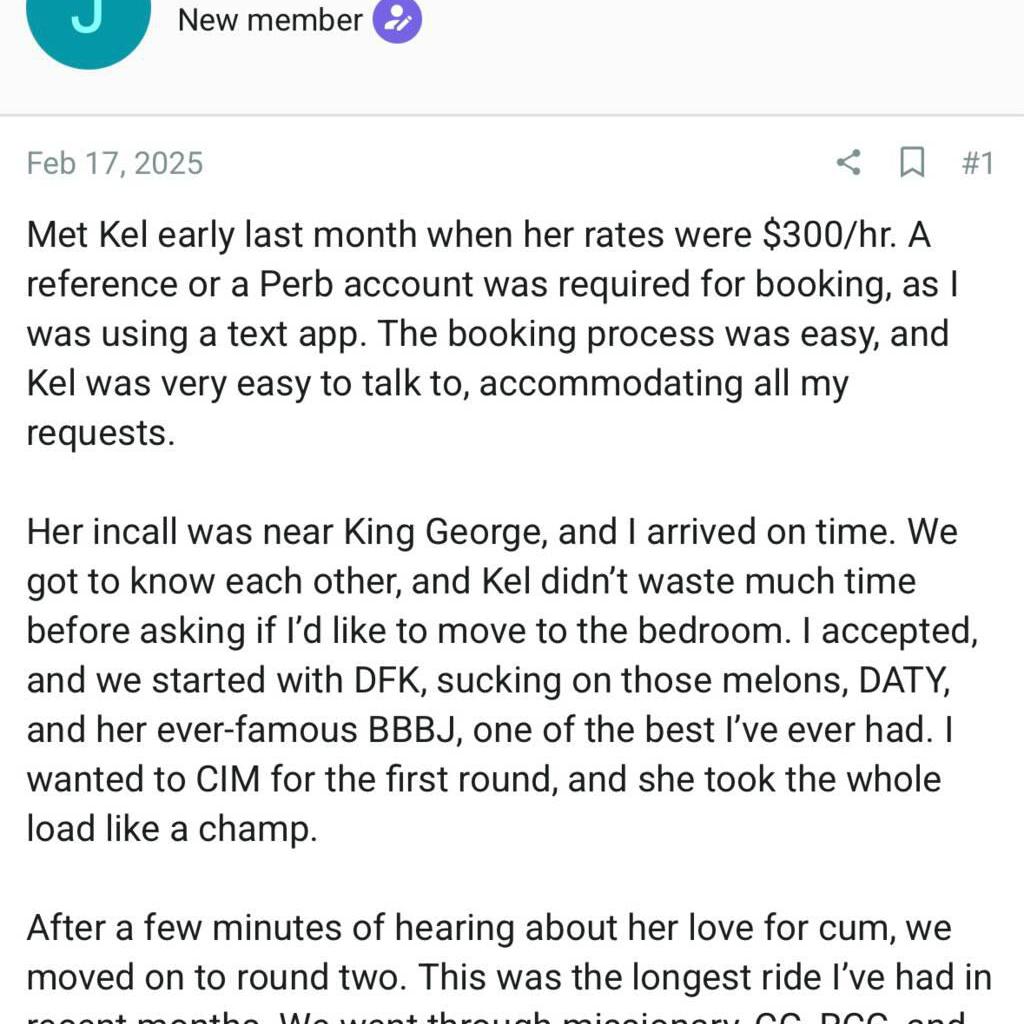Click the word requests ending first paragraph
This screenshot has height=1024, width=1024.
click(x=101, y=434)
